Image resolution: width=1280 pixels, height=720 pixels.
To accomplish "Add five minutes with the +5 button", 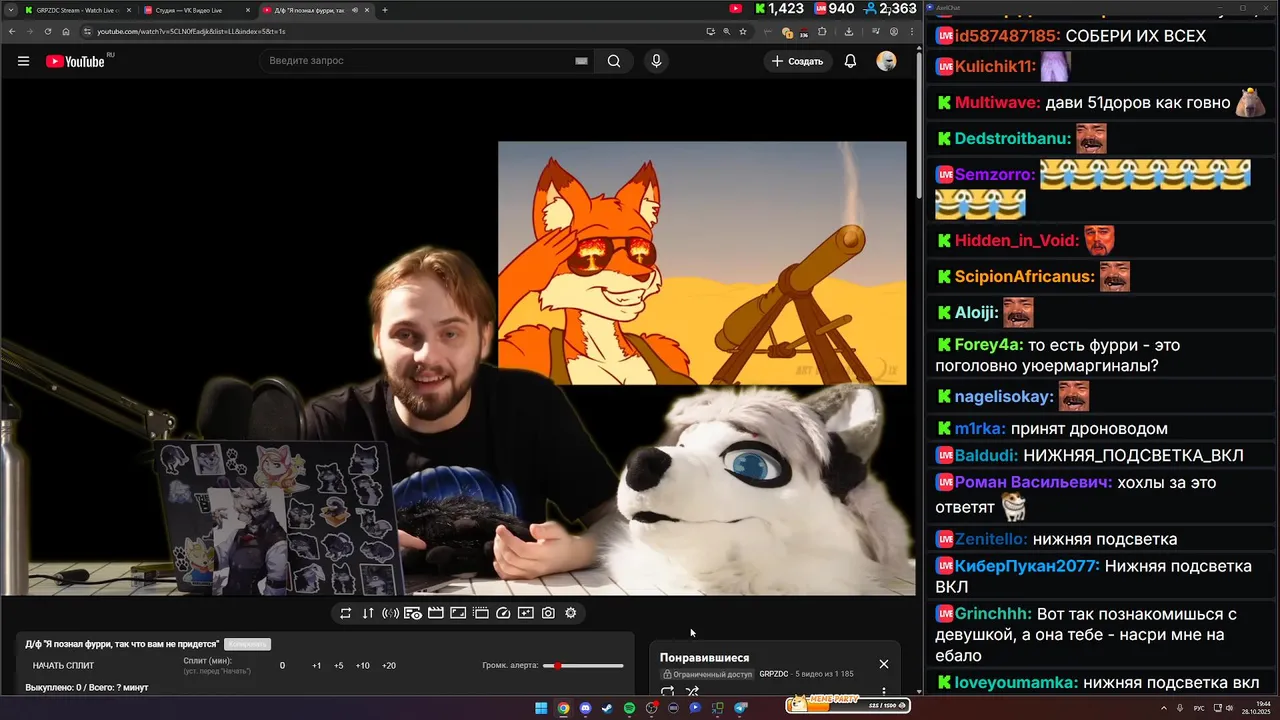I will coord(338,666).
